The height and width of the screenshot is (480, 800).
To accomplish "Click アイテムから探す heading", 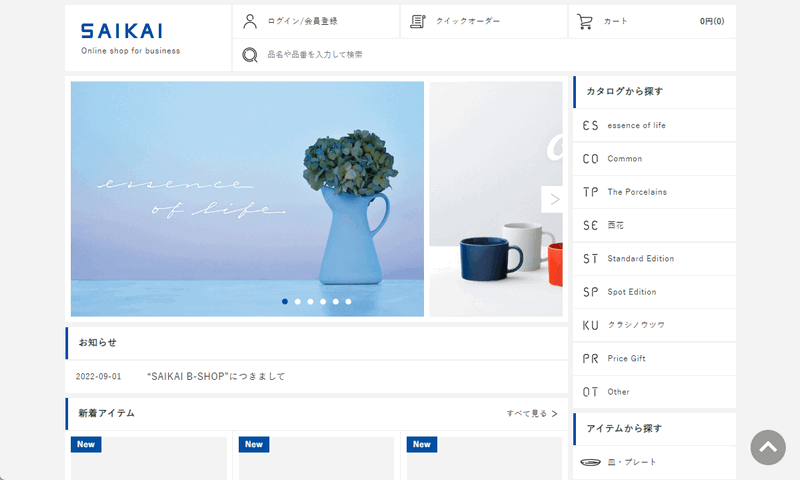I will 624,428.
